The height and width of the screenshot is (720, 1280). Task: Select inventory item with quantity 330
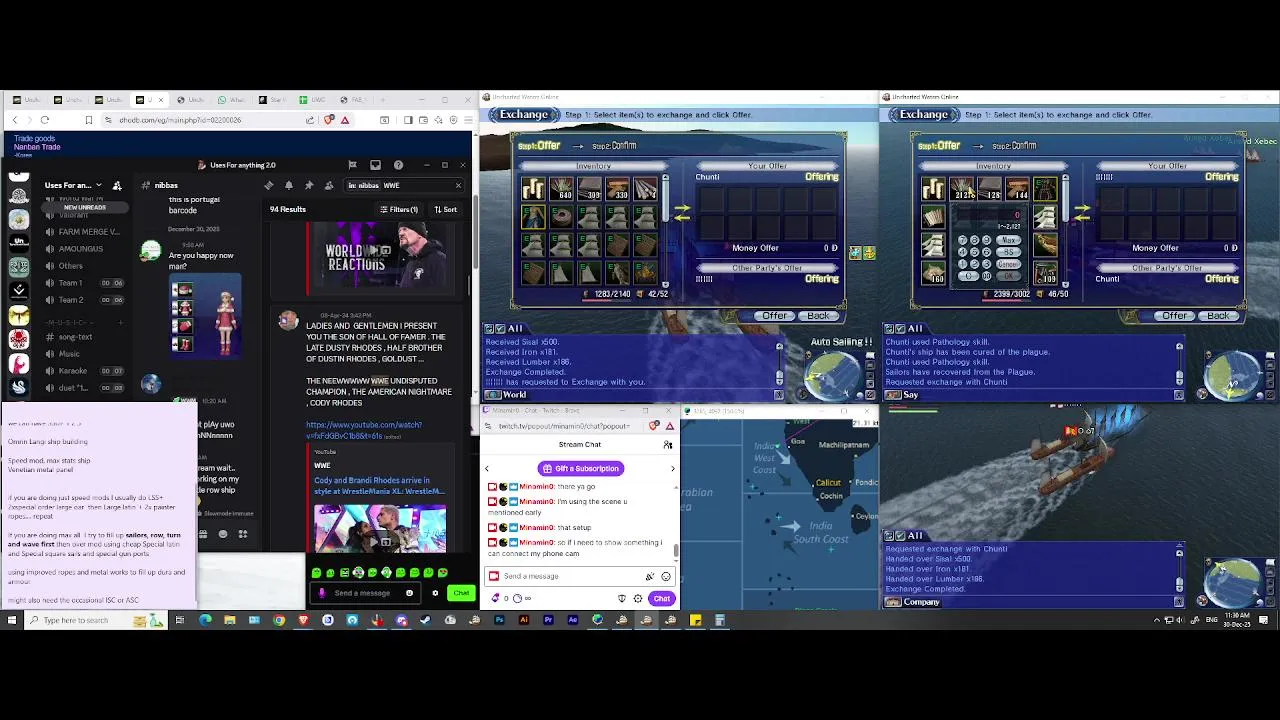[617, 189]
